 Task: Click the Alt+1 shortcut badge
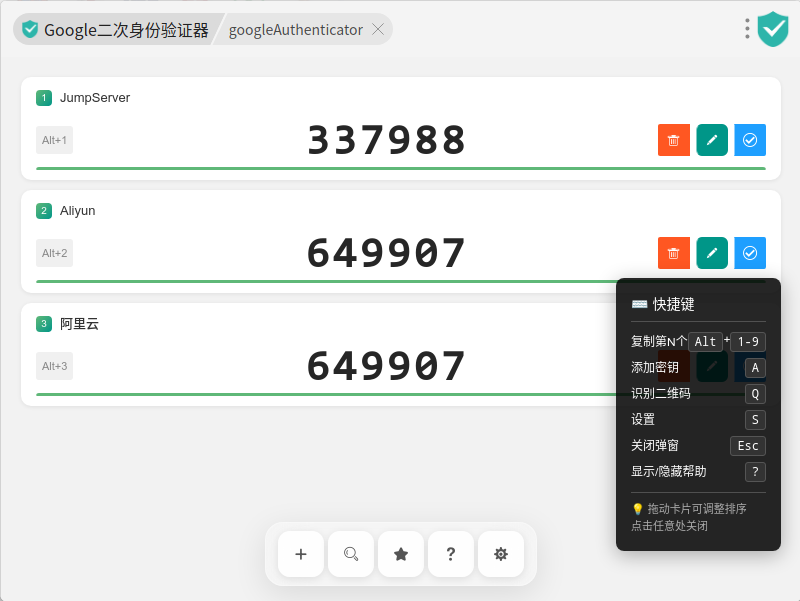pos(54,140)
